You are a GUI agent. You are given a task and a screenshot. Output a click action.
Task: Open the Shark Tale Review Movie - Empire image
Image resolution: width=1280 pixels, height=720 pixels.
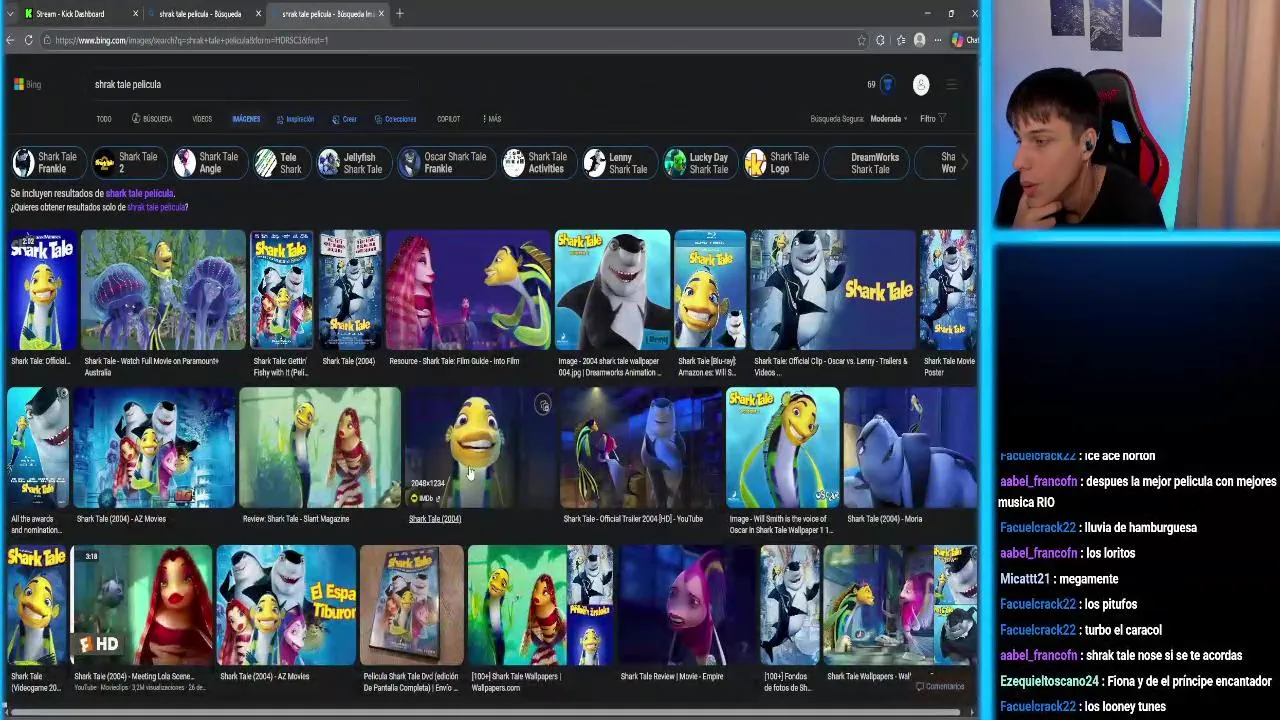coord(687,605)
